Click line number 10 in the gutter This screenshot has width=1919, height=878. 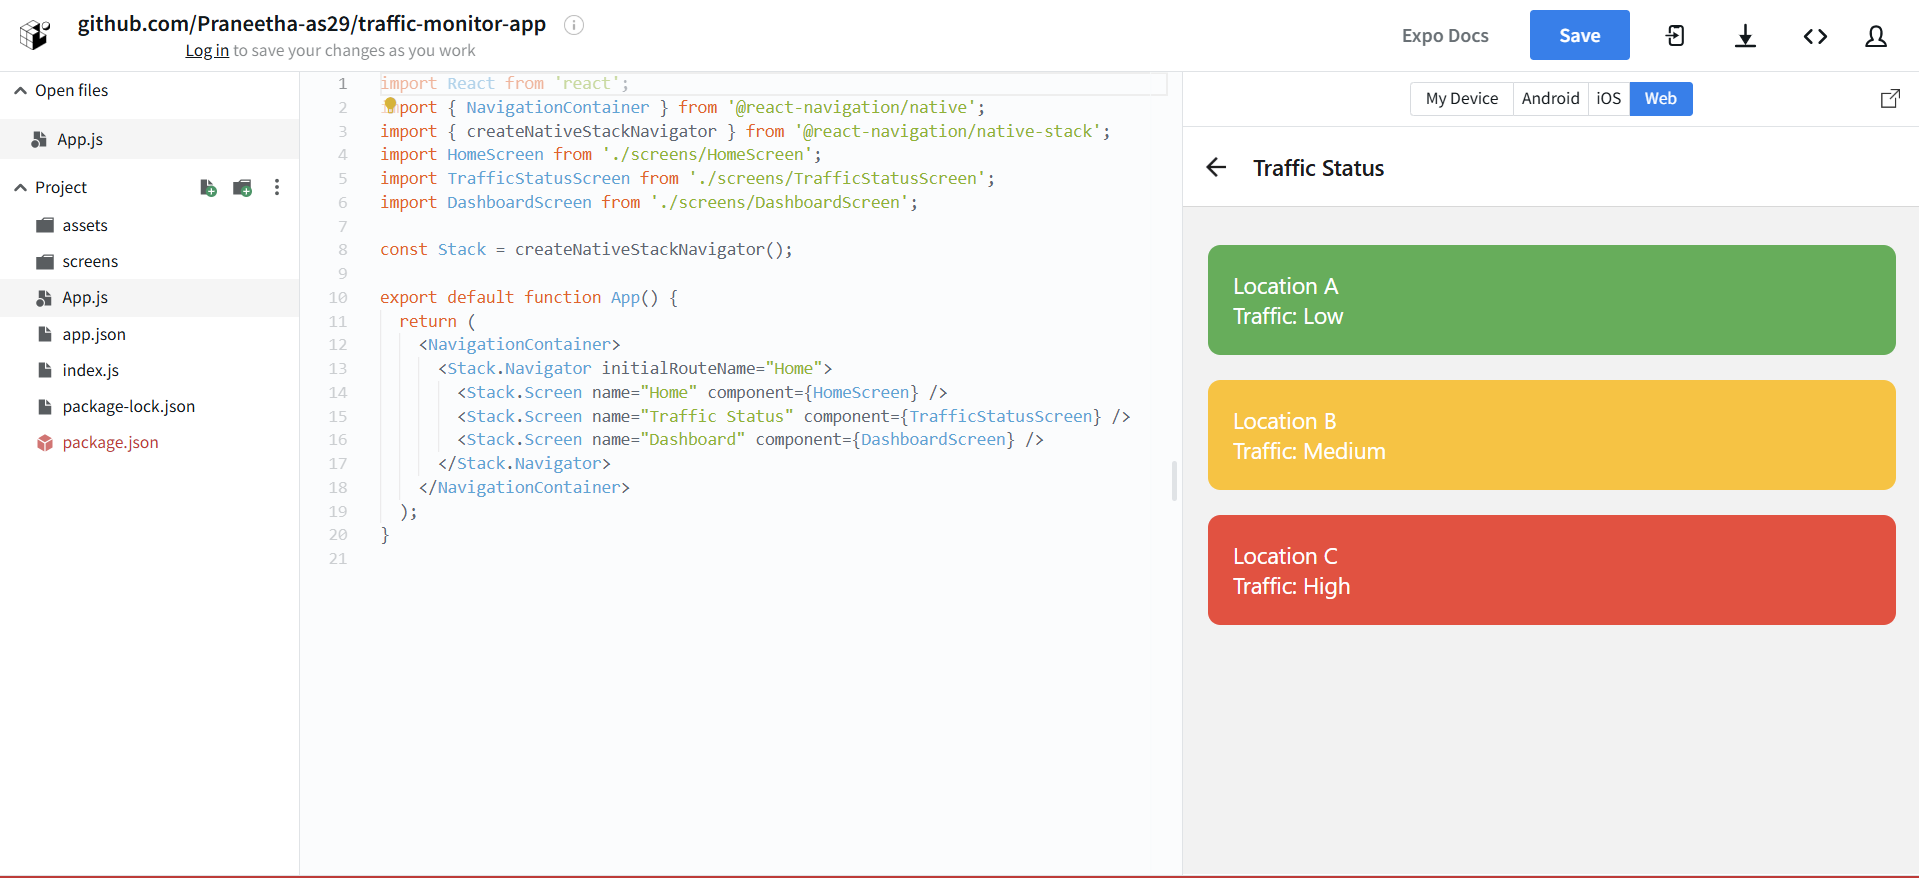(338, 298)
